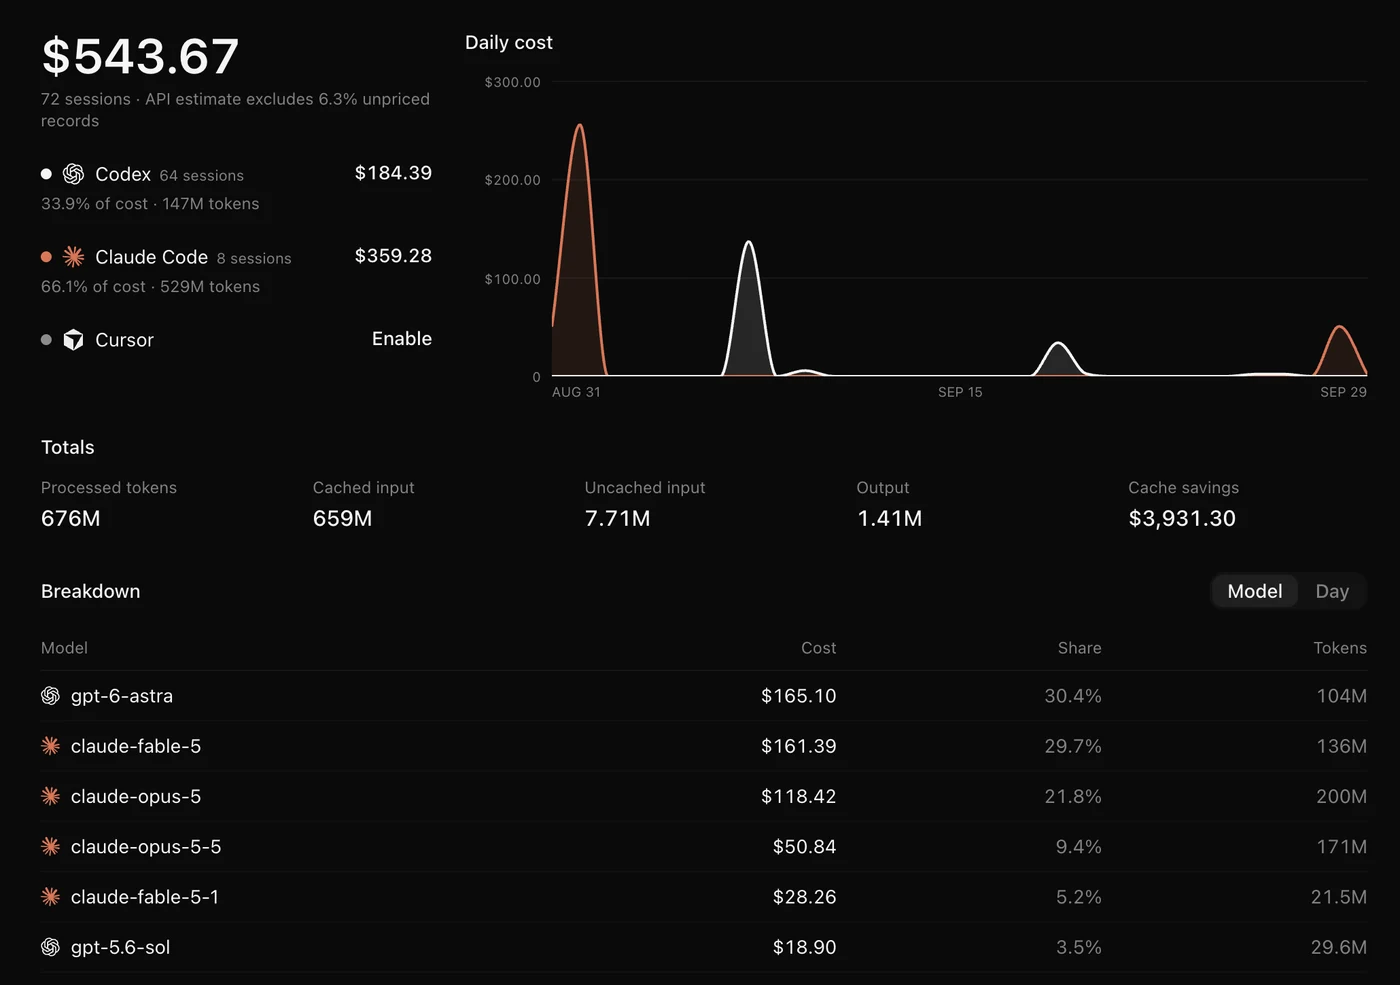1400x985 pixels.
Task: Toggle the white Codex series dot
Action: coord(46,174)
